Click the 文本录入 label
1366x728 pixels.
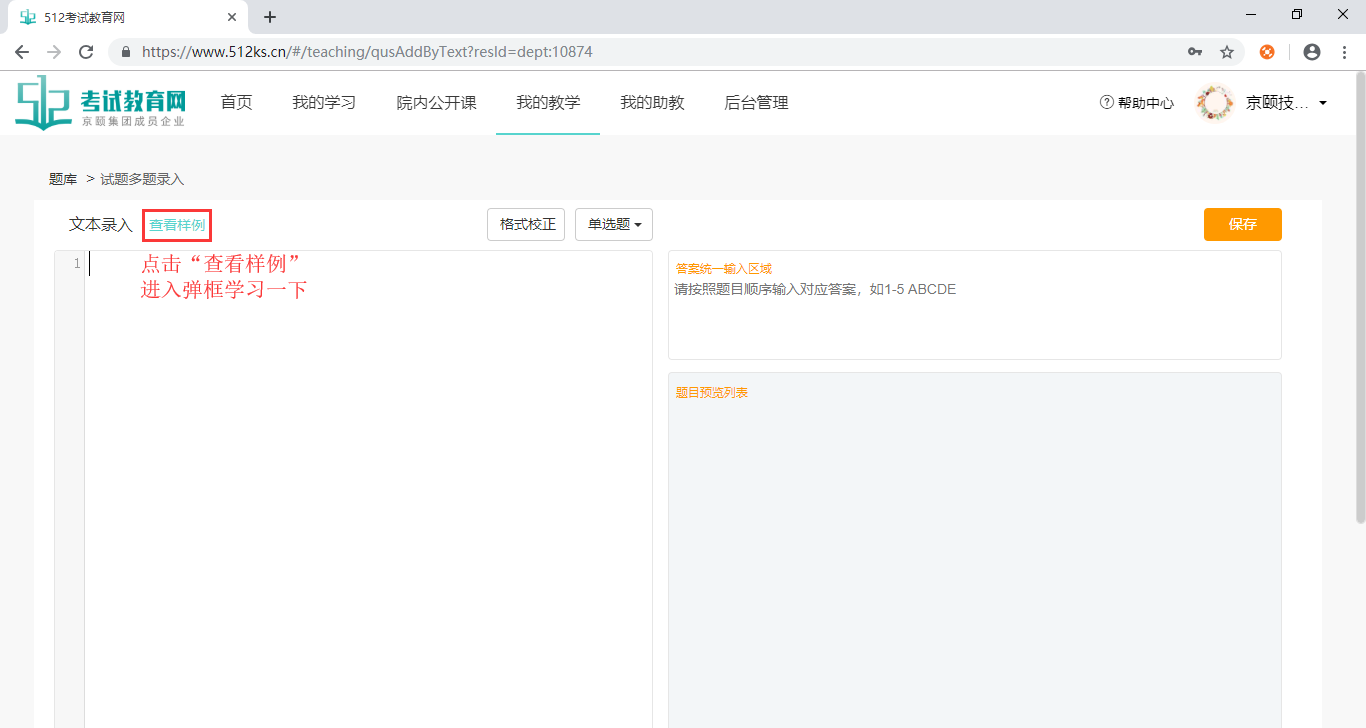point(101,225)
